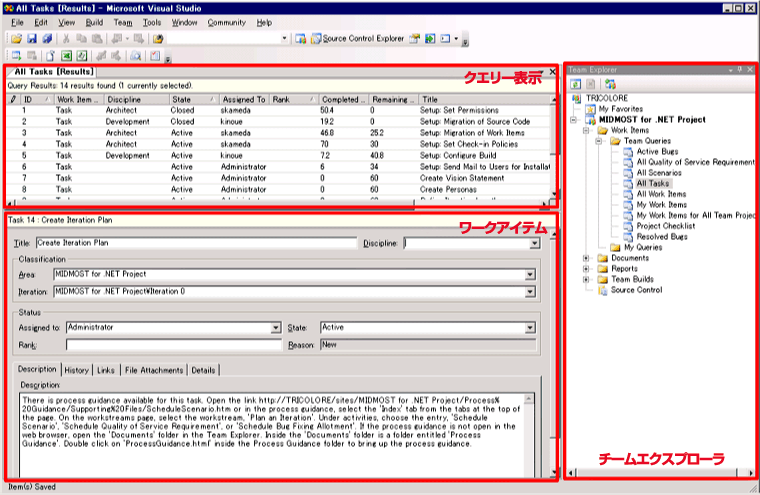The height and width of the screenshot is (495, 760).
Task: Click the Paste clipboard icon
Action: coord(97,39)
